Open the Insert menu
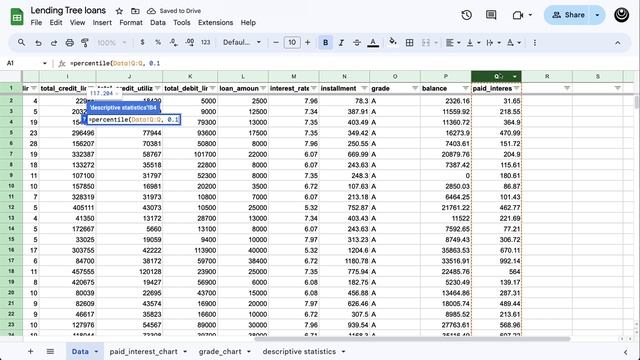Screen dimensions: 640x360 pos(102,22)
